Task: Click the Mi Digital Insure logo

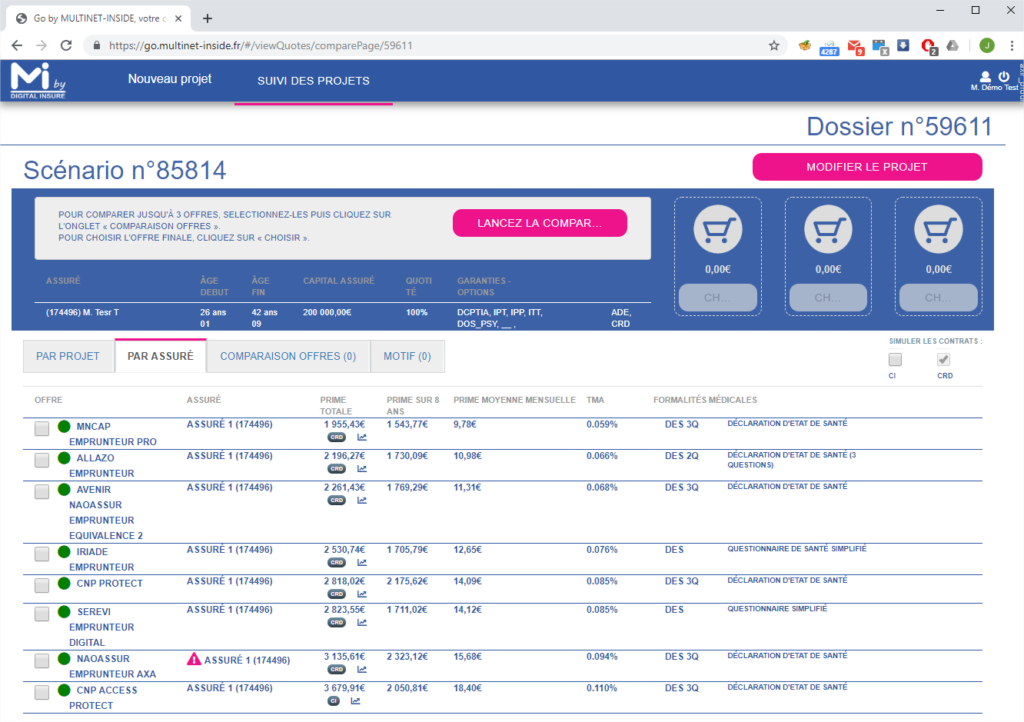Action: point(38,81)
